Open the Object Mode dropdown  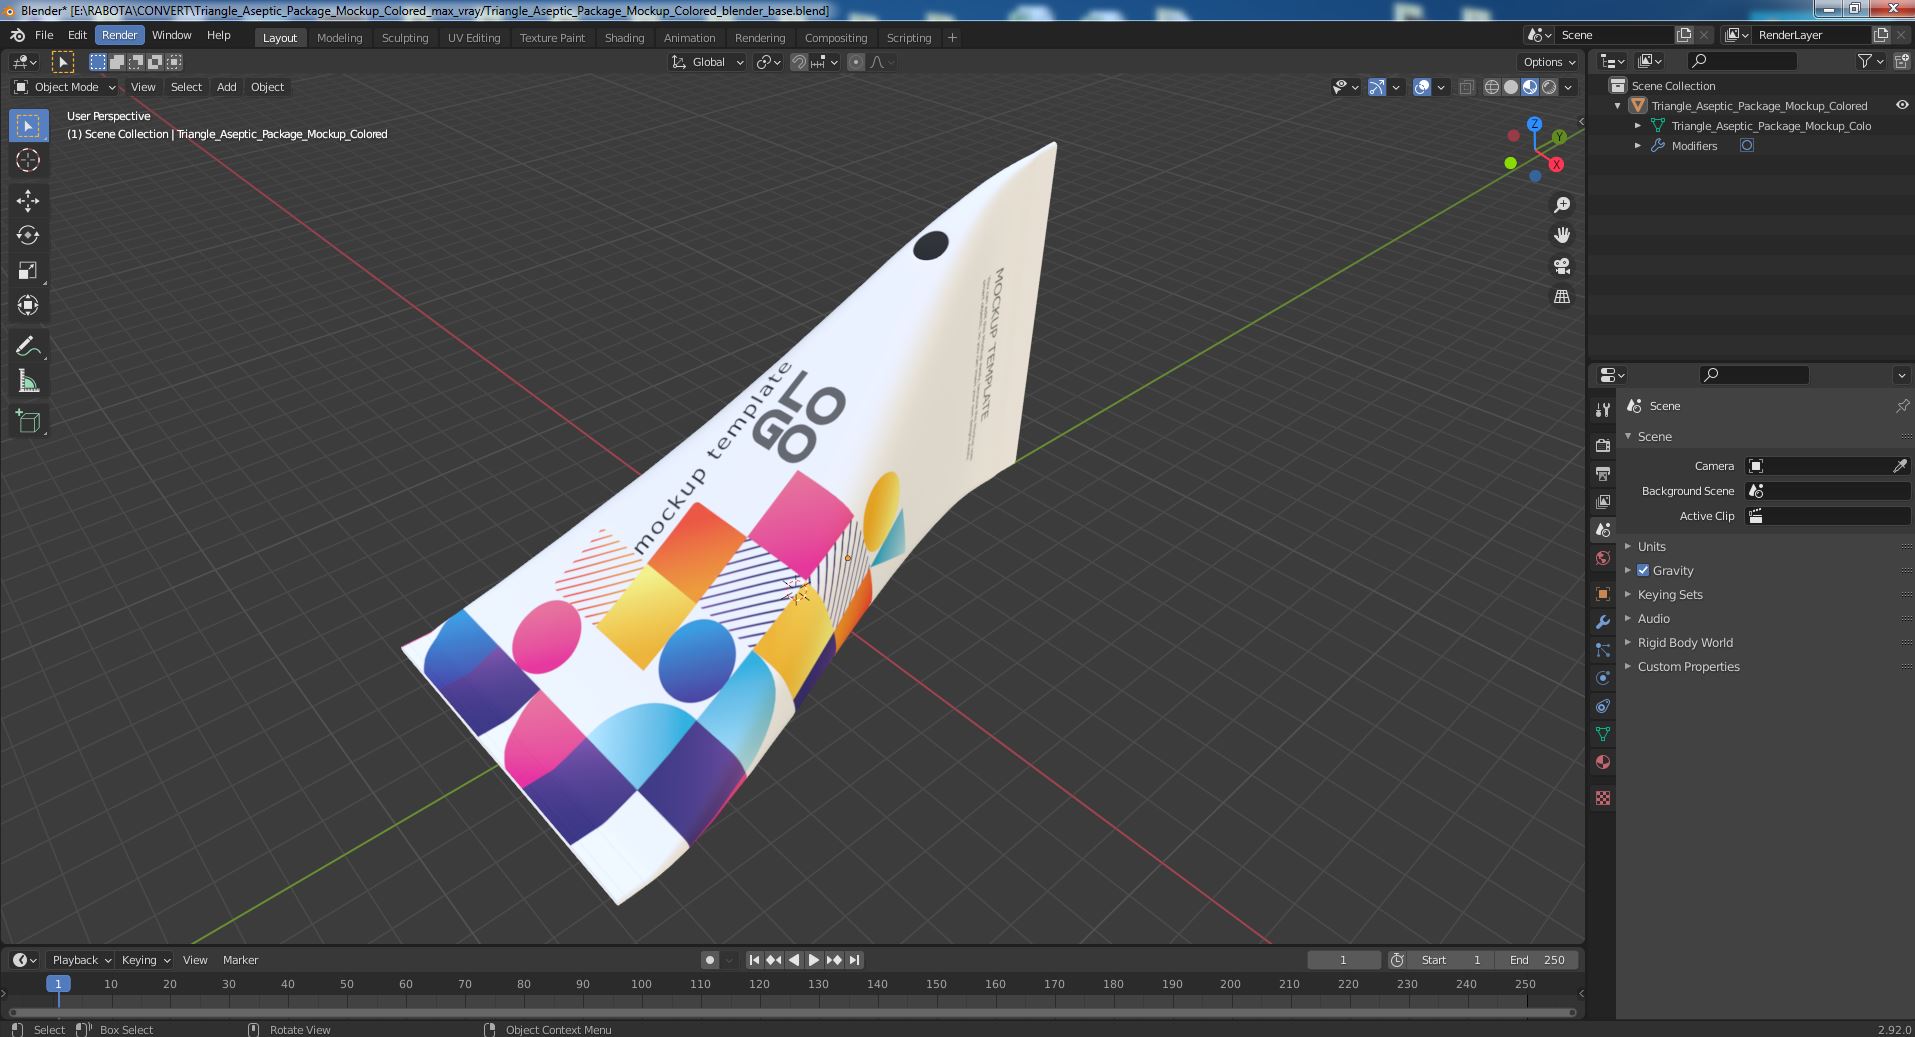[65, 87]
